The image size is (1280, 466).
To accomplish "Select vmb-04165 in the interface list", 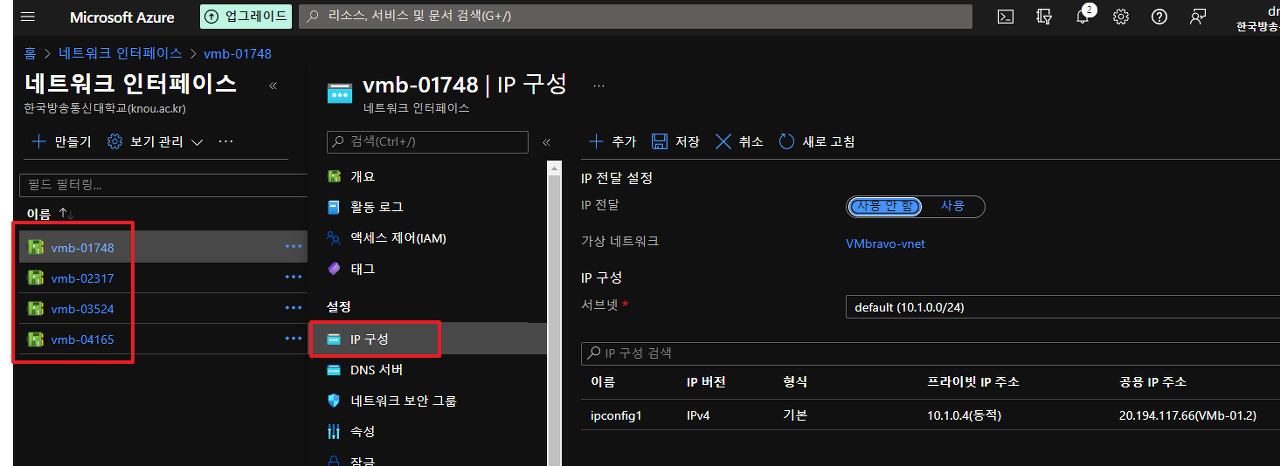I will coord(82,340).
